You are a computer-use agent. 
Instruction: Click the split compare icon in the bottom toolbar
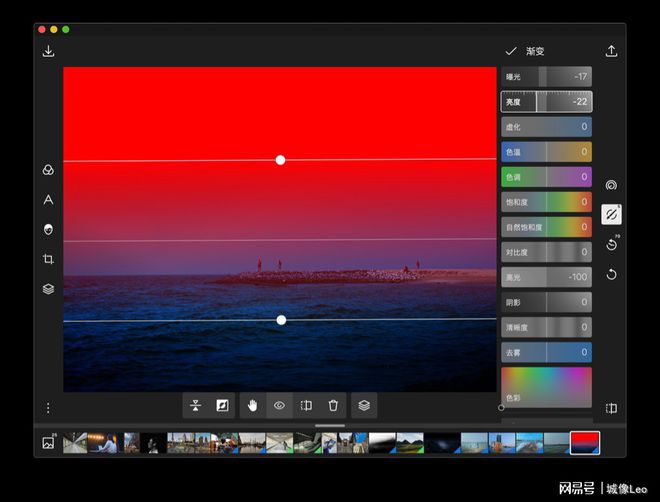point(306,406)
